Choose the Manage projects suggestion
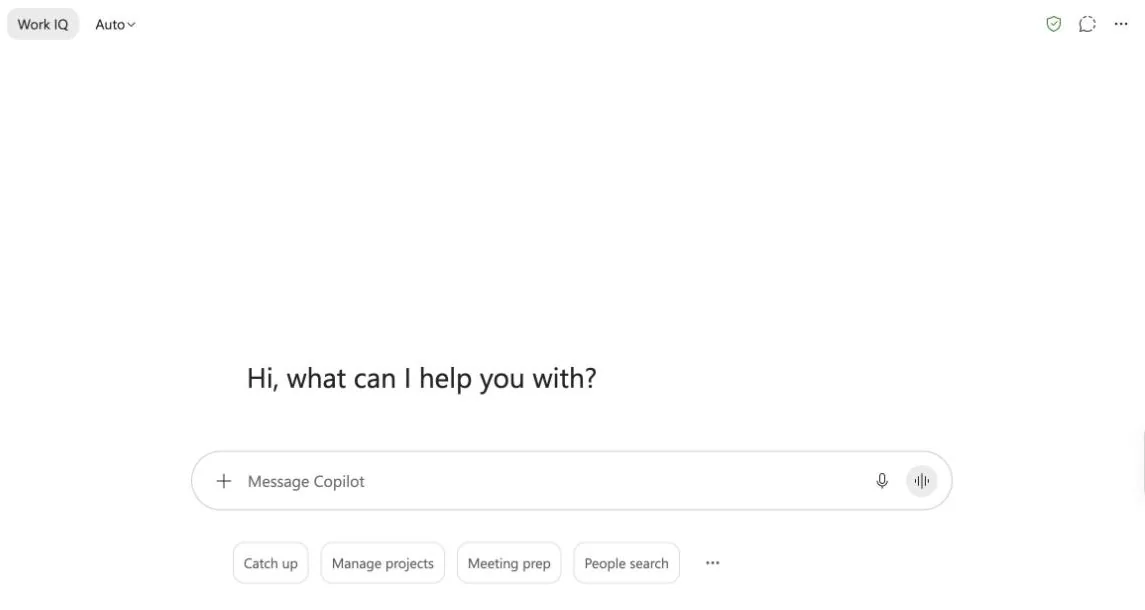Viewport: 1145px width, 610px height. 383,563
